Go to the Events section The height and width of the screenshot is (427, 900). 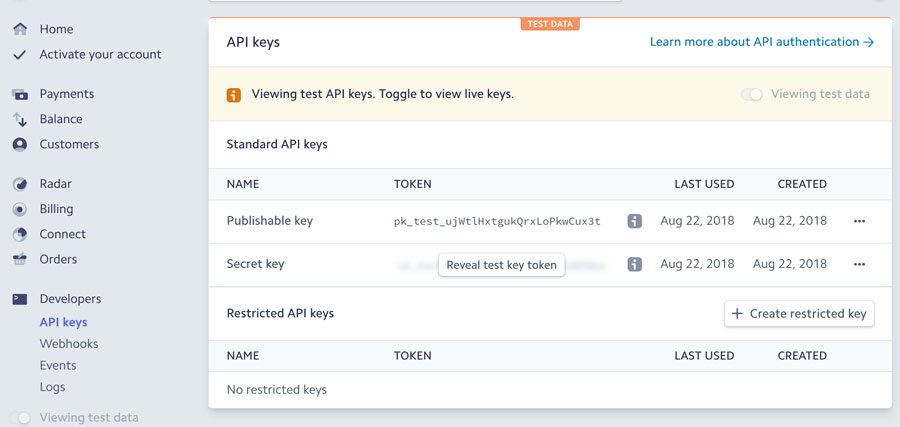(58, 366)
